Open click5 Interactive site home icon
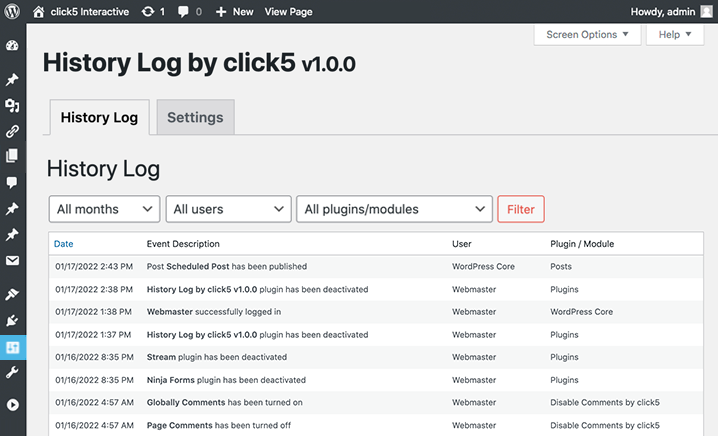718x436 pixels. (x=38, y=11)
